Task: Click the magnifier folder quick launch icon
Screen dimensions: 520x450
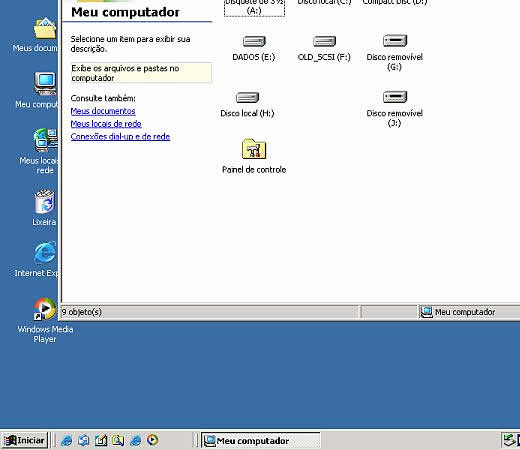Action: (118, 441)
